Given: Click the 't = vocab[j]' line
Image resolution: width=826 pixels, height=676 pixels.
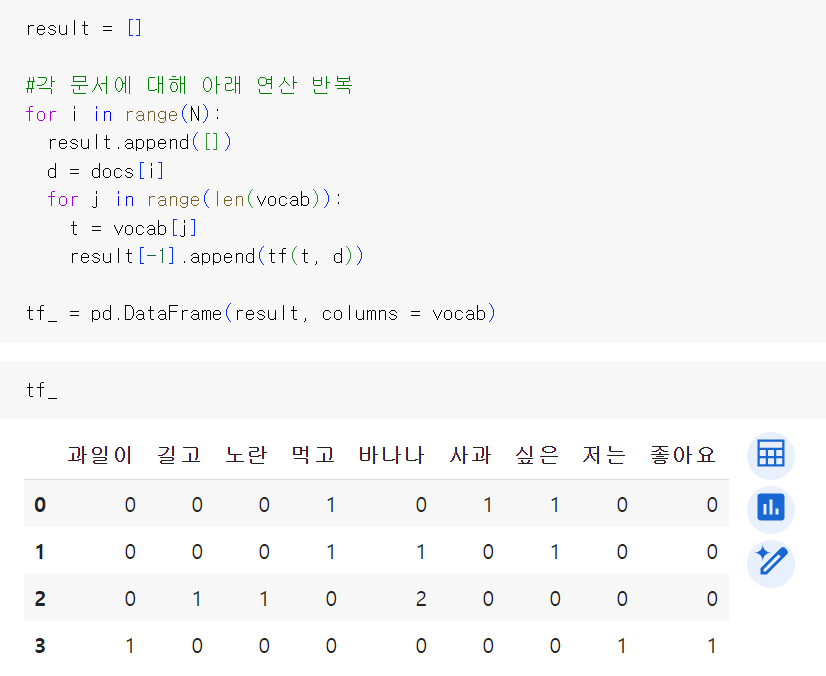Looking at the screenshot, I should tap(133, 228).
